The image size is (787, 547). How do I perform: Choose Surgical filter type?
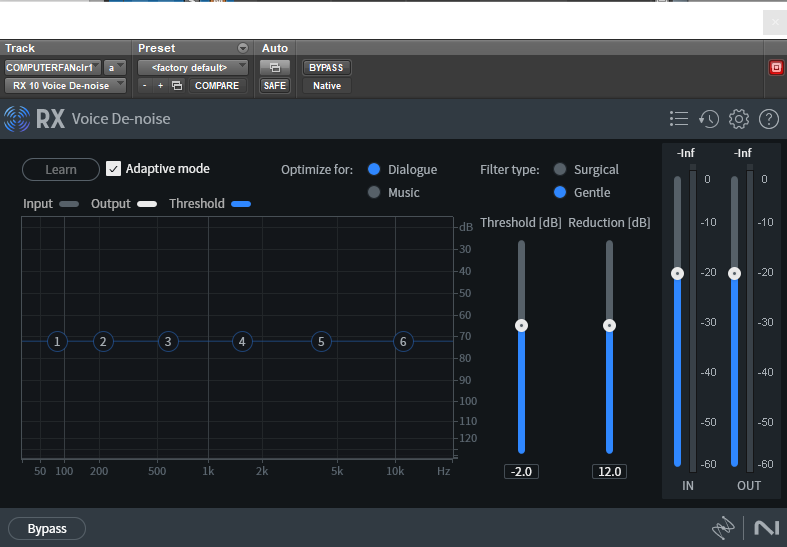(560, 169)
